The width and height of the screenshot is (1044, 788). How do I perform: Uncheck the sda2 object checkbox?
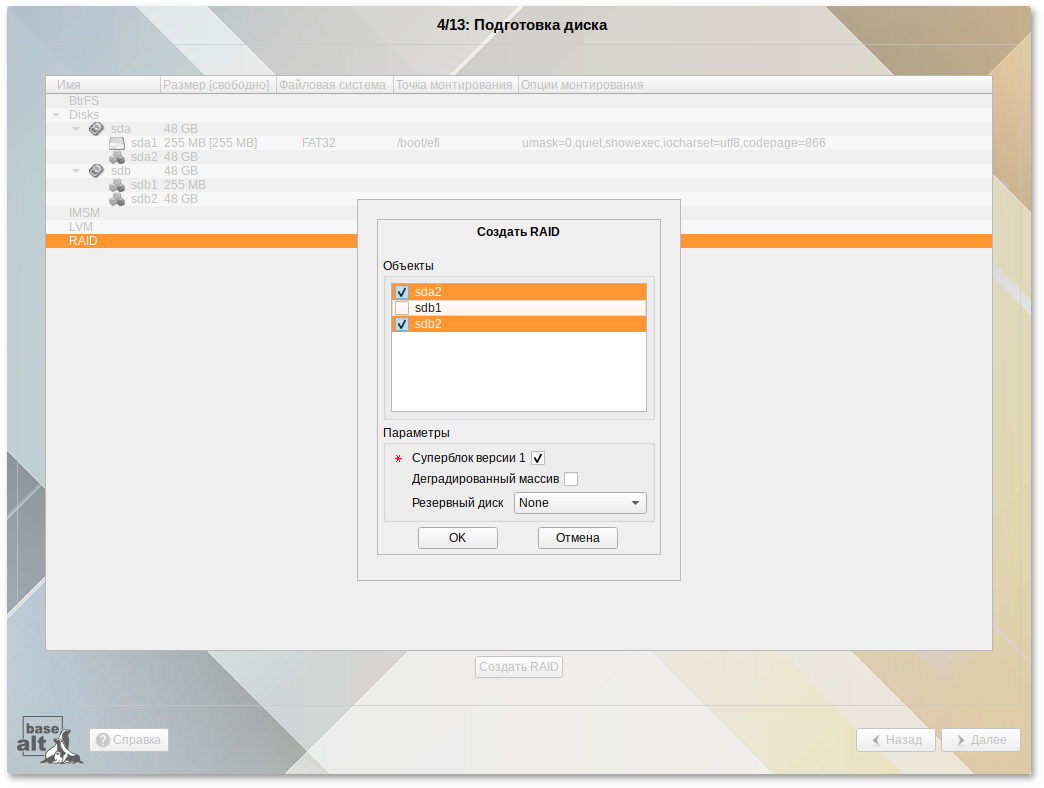(402, 292)
